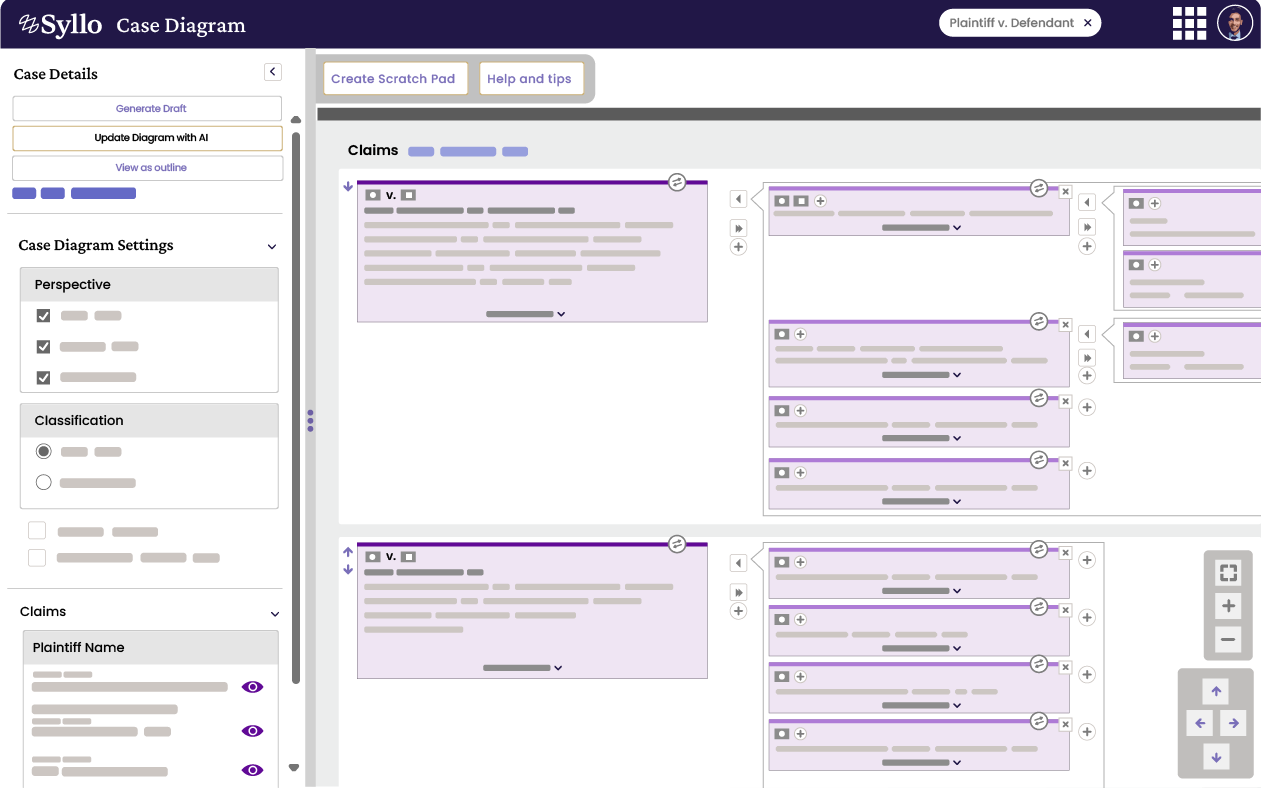Toggle third Perspective checkbox
The height and width of the screenshot is (788, 1261).
click(x=43, y=378)
